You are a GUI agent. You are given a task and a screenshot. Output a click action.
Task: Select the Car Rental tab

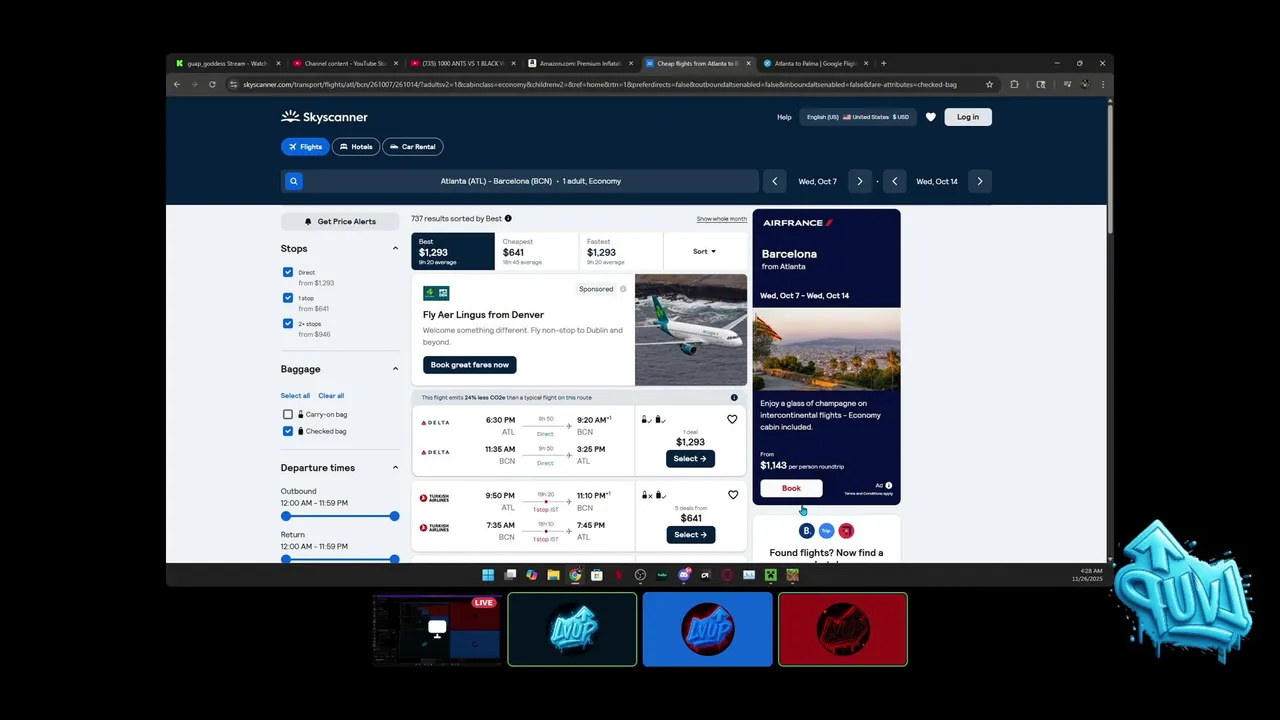point(412,146)
